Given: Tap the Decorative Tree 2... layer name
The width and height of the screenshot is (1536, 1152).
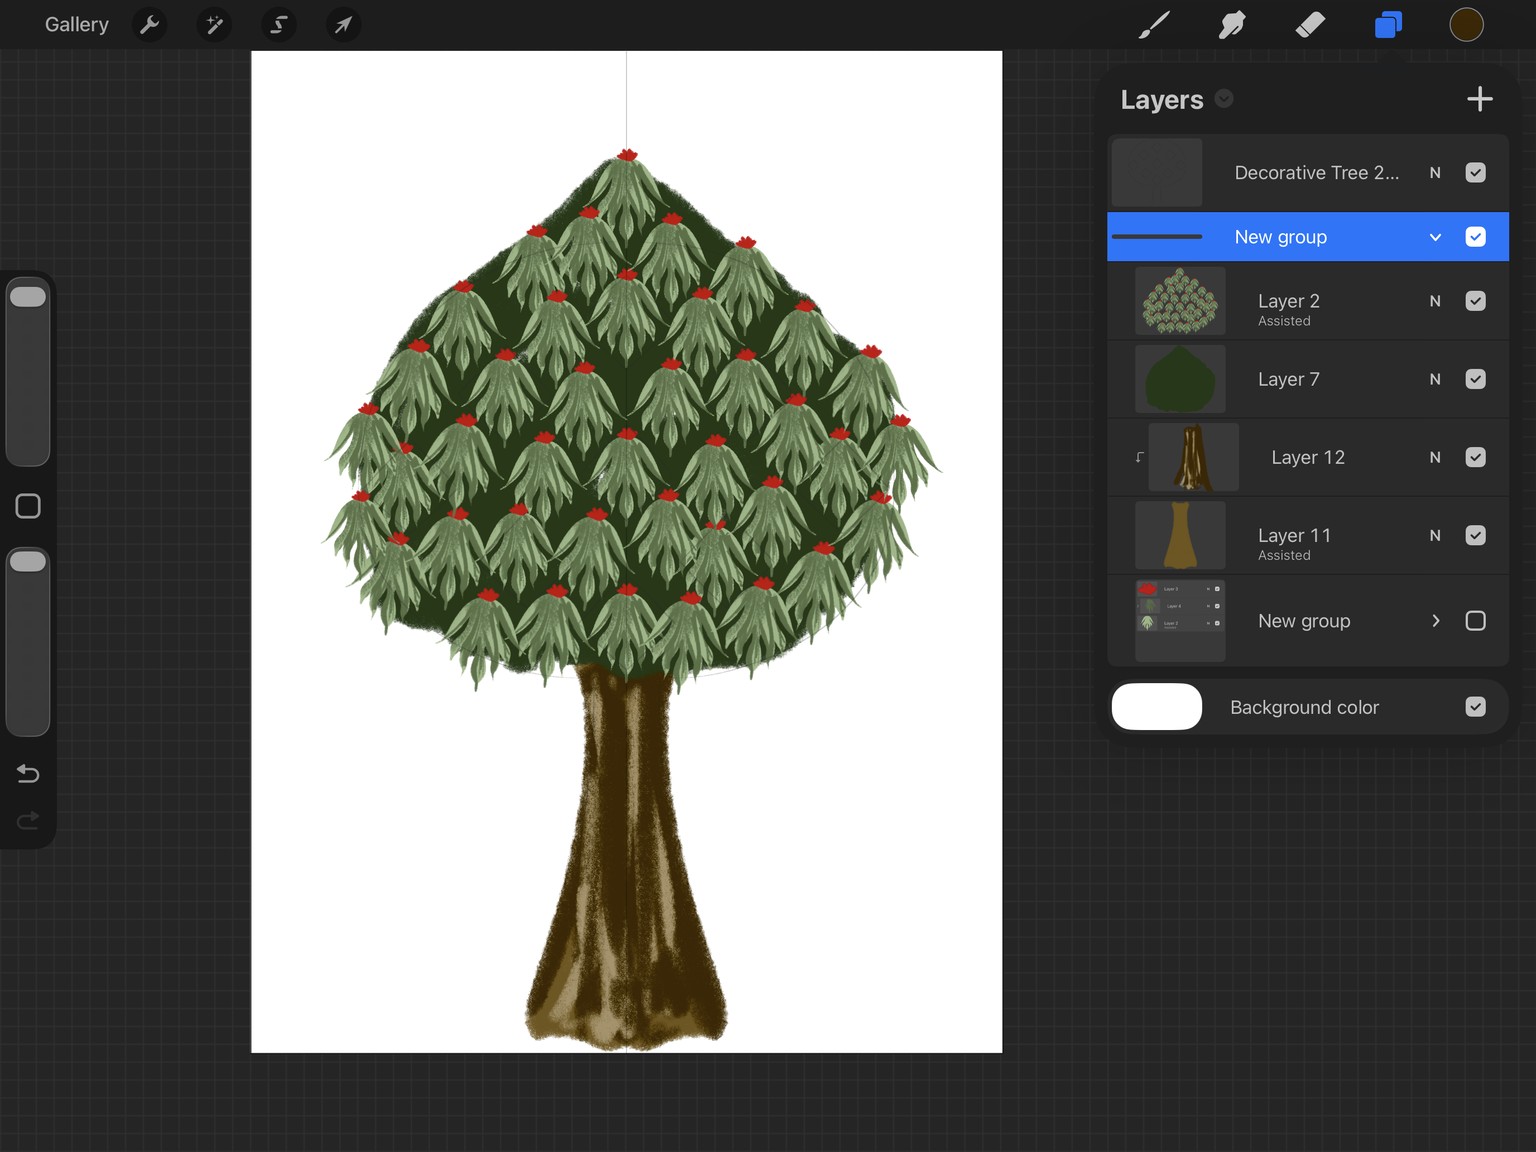Looking at the screenshot, I should (1317, 173).
